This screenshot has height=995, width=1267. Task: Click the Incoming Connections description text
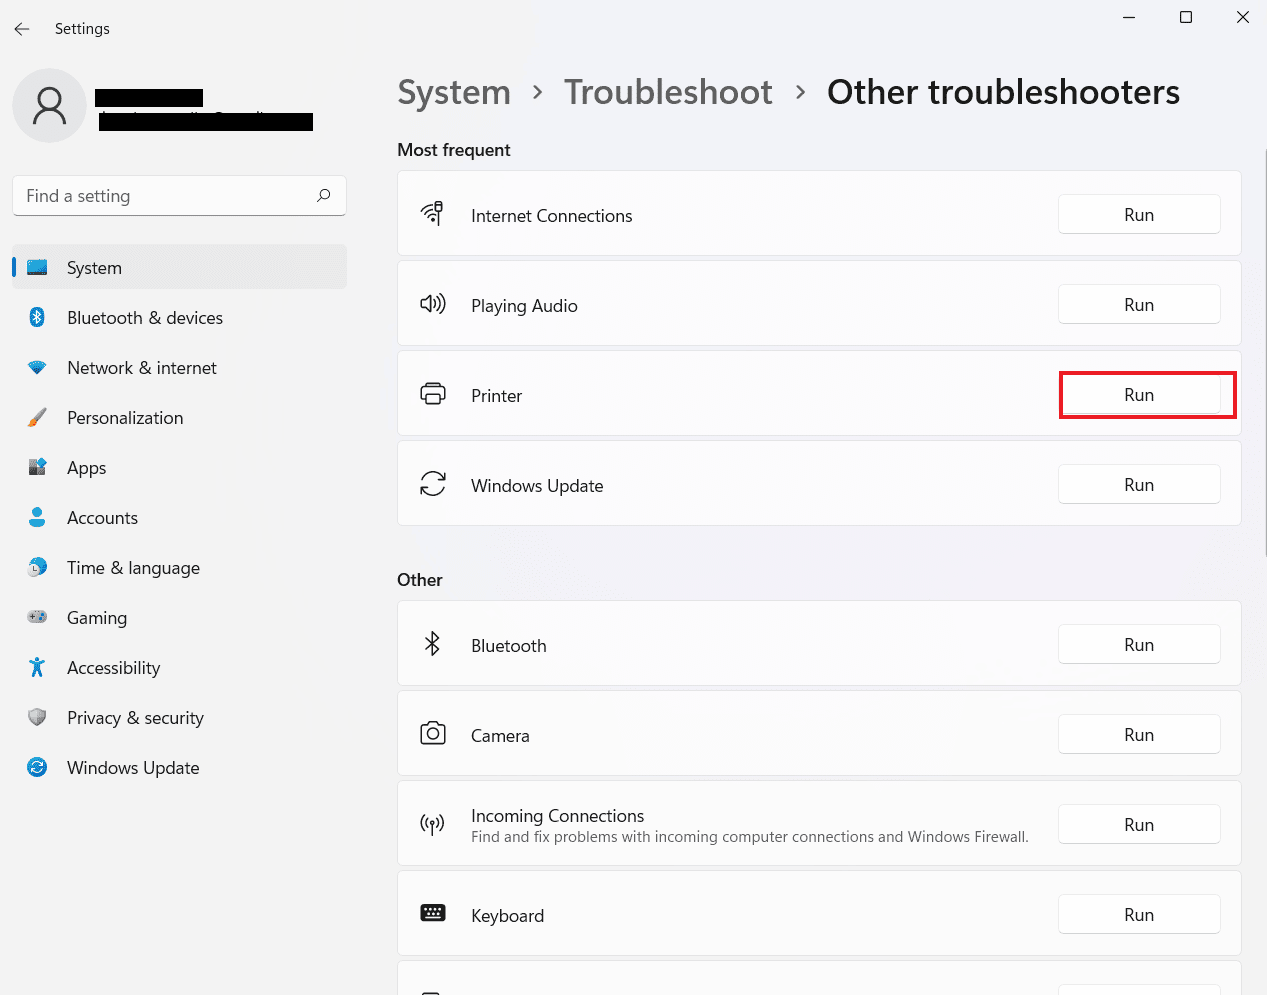coord(750,837)
